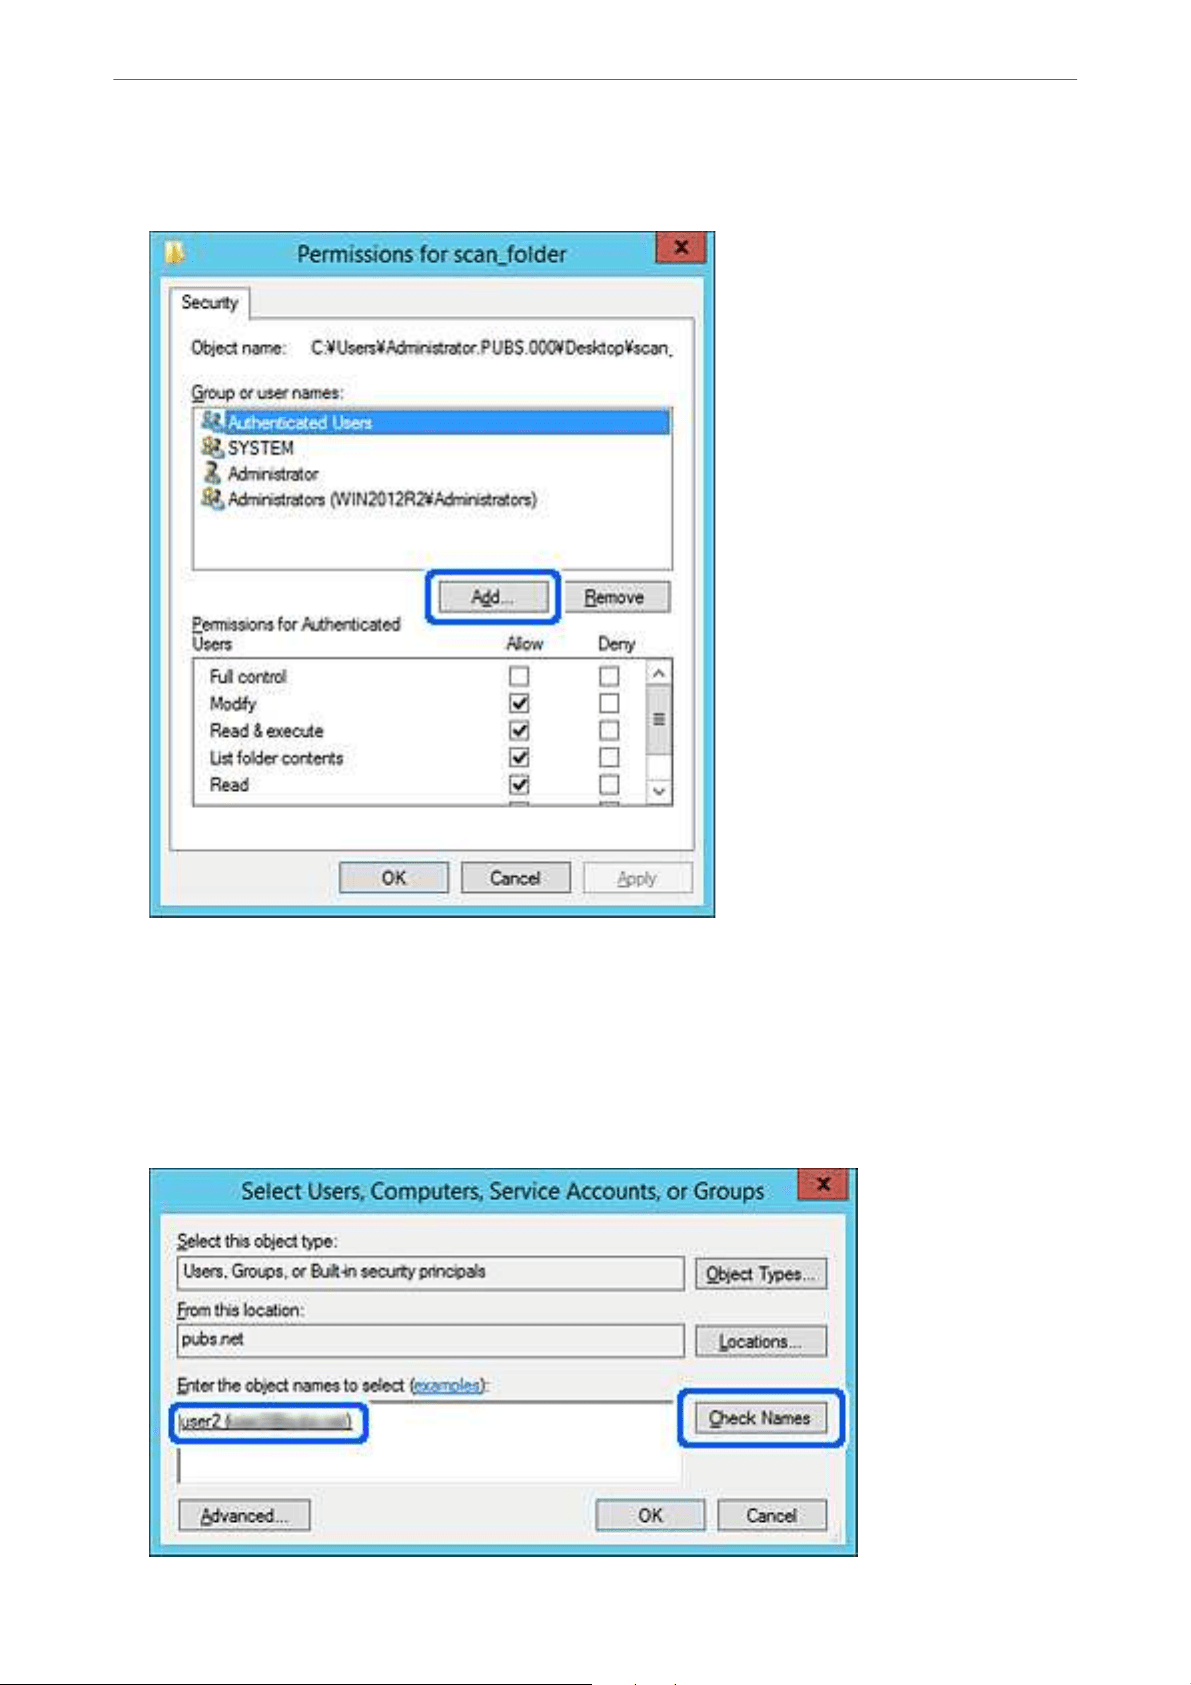This screenshot has width=1191, height=1685.
Task: Click the permissions list scroll down arrow
Action: coord(659,791)
